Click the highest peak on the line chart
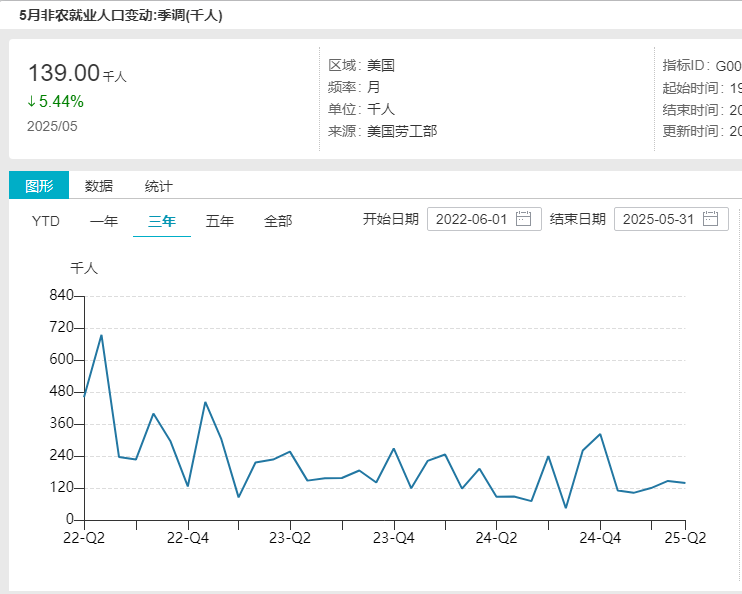 [101, 335]
